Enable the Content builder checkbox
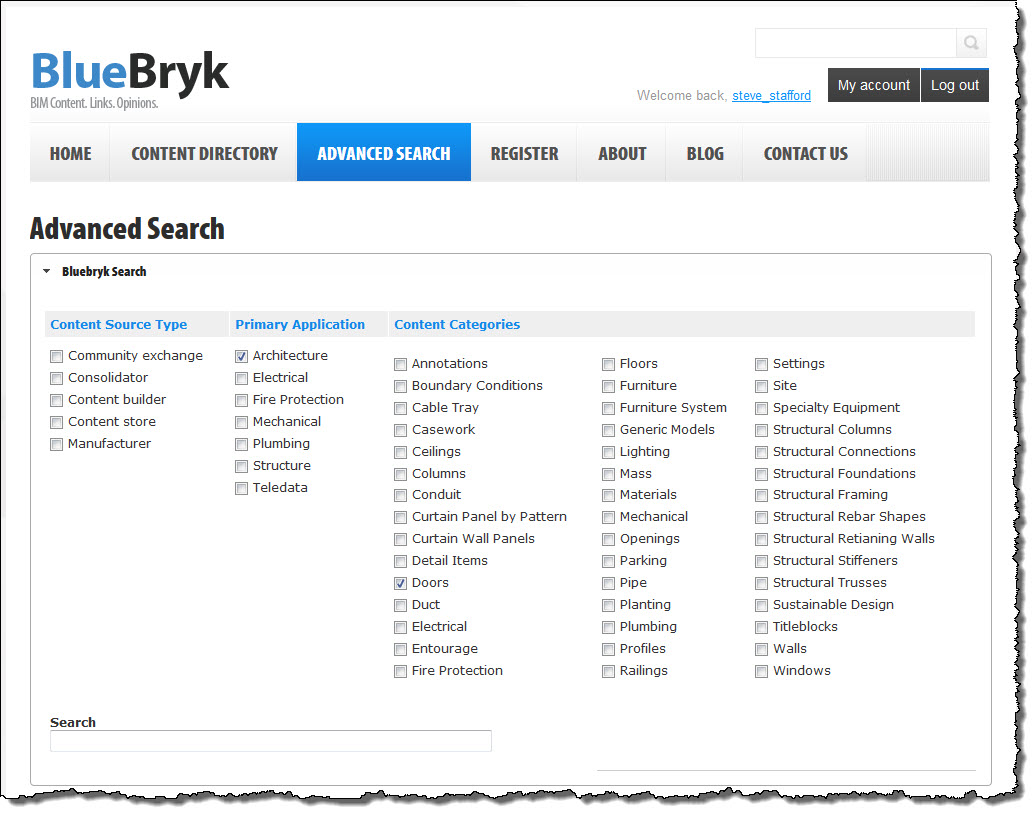The image size is (1036, 814). coord(57,400)
